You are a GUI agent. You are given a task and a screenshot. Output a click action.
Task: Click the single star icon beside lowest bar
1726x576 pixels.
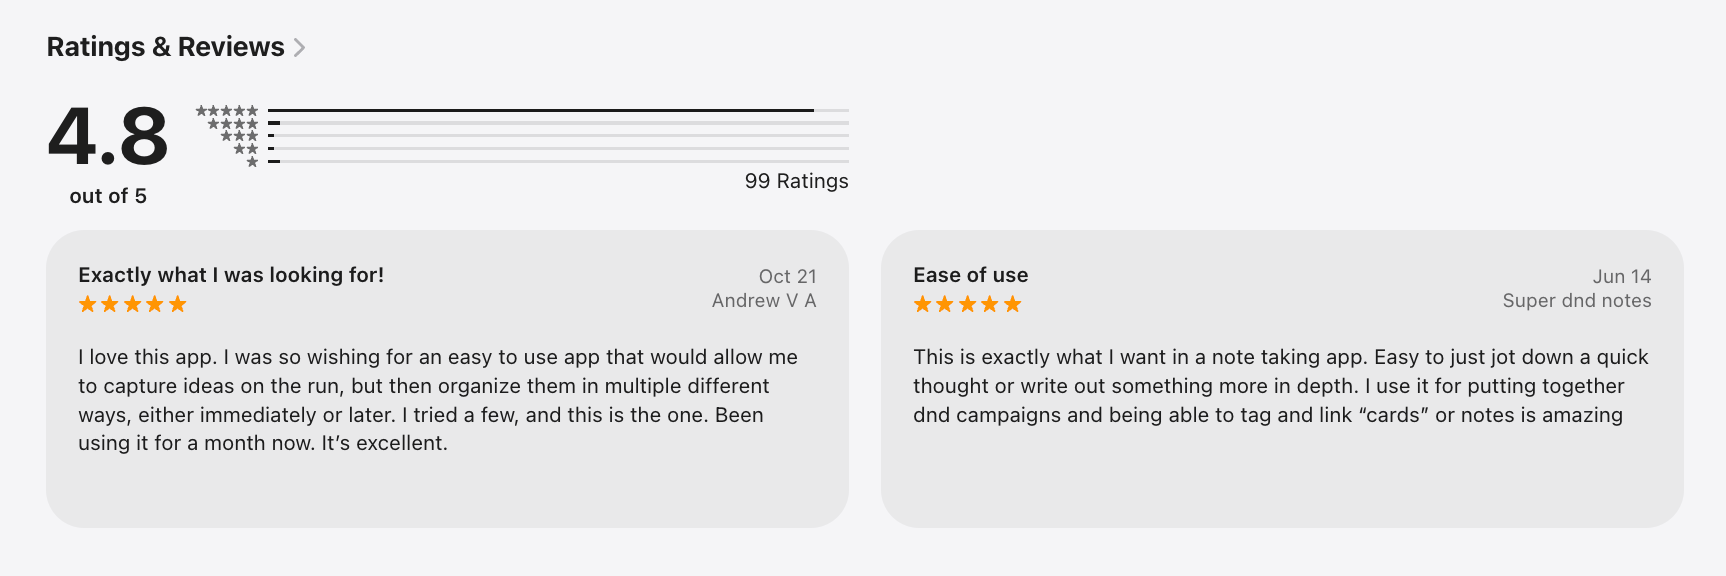[254, 161]
